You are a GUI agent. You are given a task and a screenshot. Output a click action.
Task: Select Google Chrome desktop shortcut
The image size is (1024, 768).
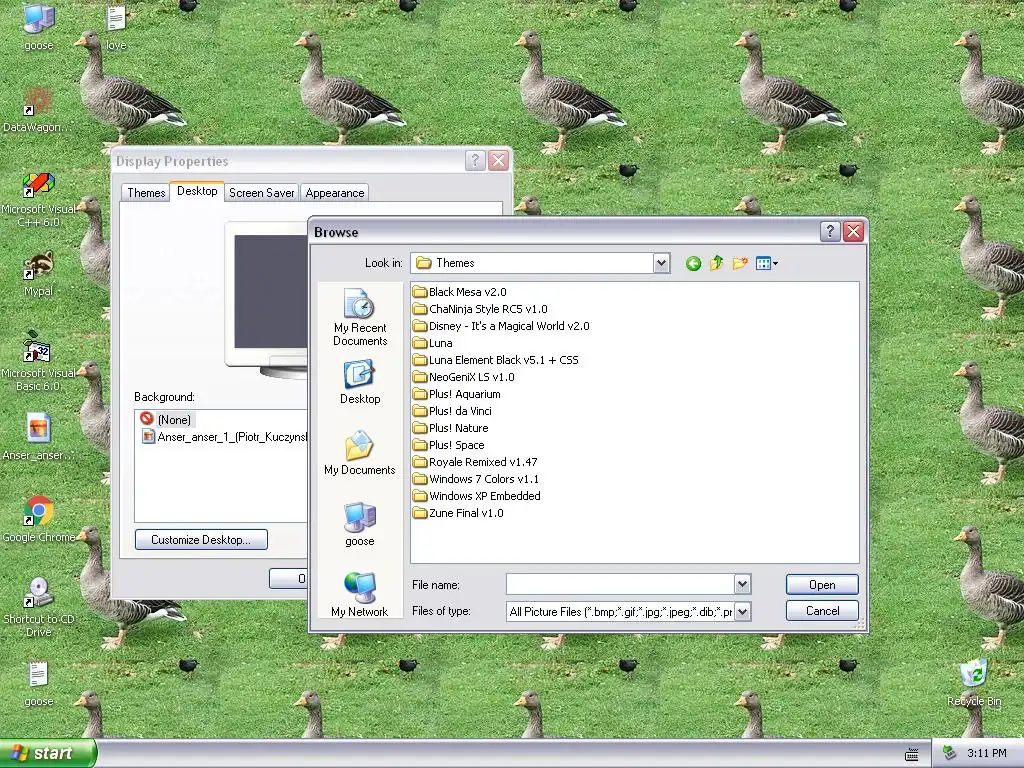pyautogui.click(x=39, y=519)
